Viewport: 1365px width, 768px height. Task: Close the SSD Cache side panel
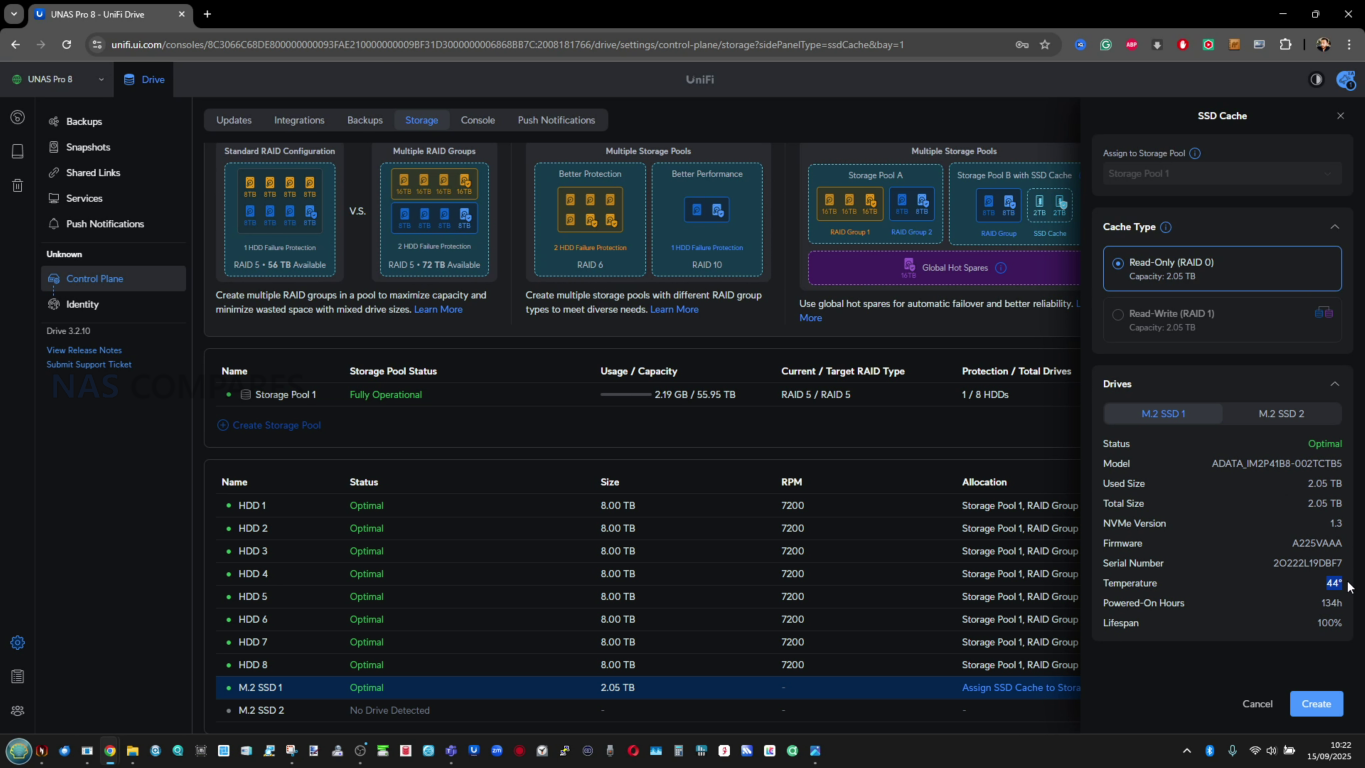[x=1340, y=116]
